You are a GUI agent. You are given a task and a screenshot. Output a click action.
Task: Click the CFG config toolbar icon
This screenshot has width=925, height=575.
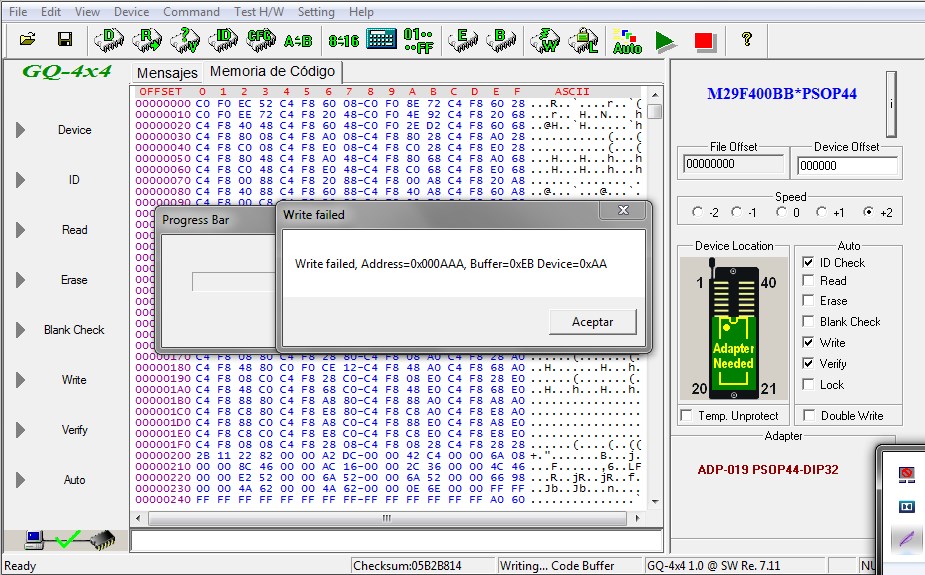pyautogui.click(x=260, y=40)
